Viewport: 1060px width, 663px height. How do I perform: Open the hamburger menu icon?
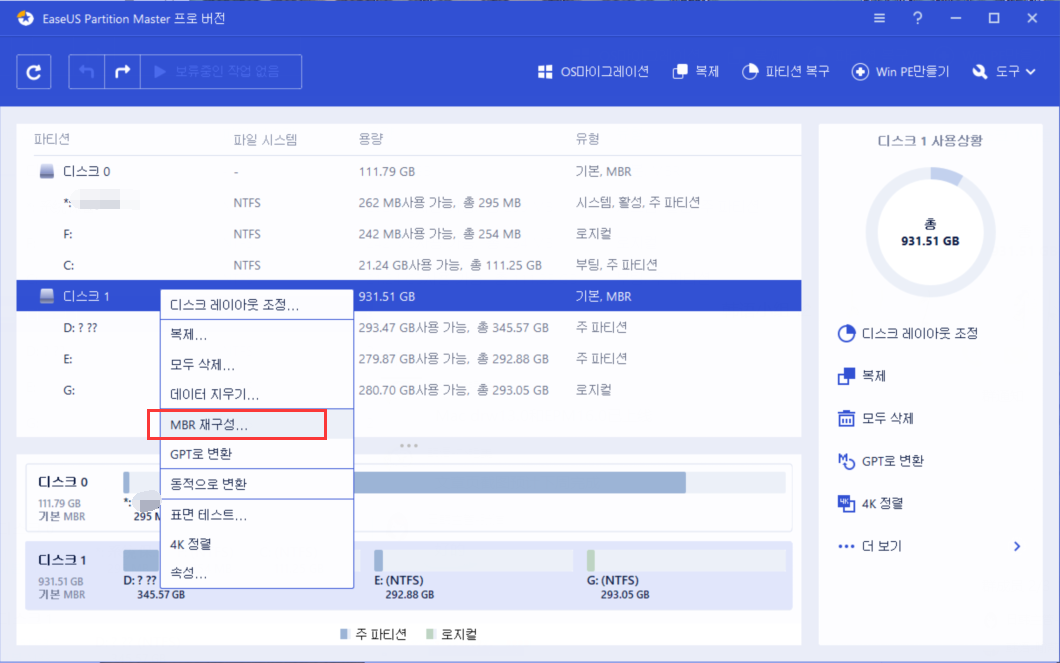coord(878,17)
